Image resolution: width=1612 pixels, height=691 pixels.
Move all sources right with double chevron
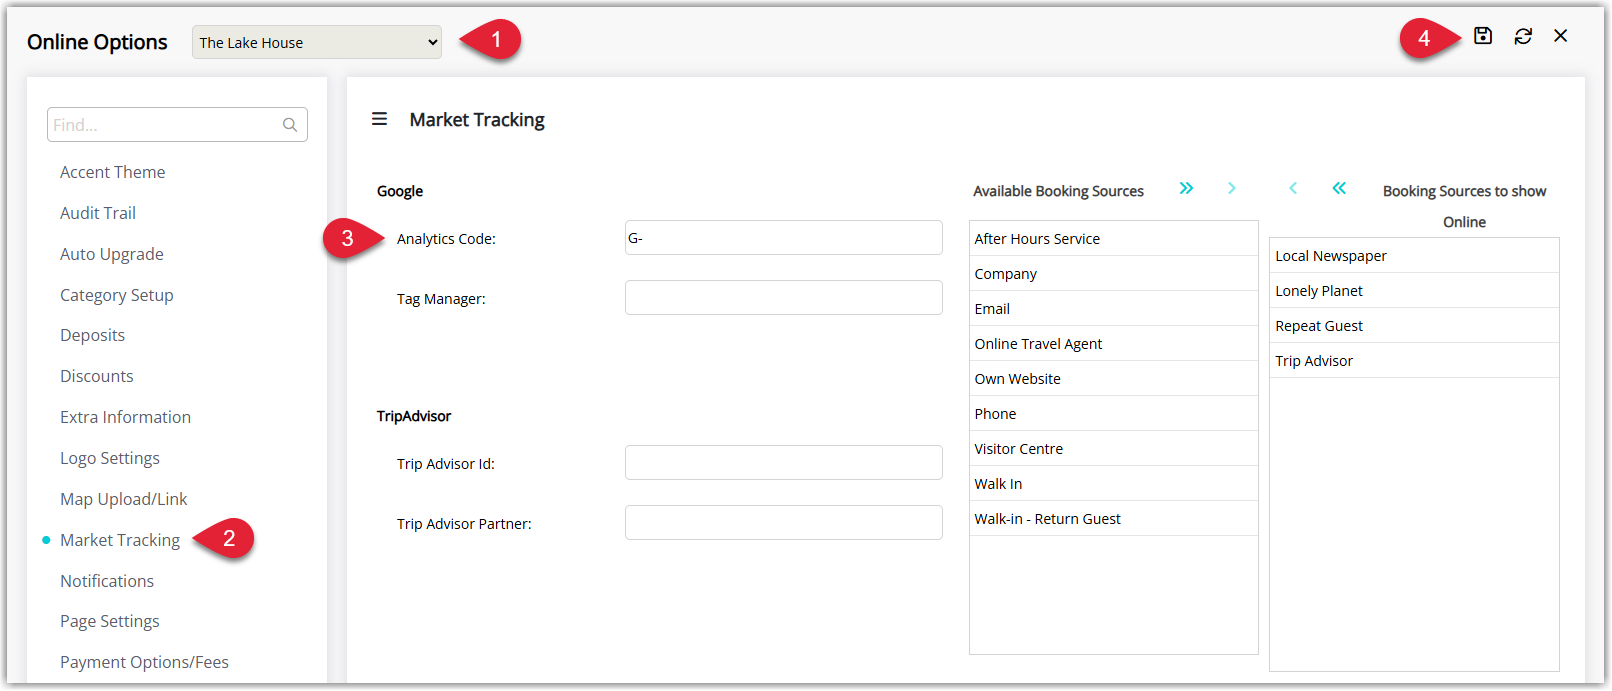(1186, 188)
